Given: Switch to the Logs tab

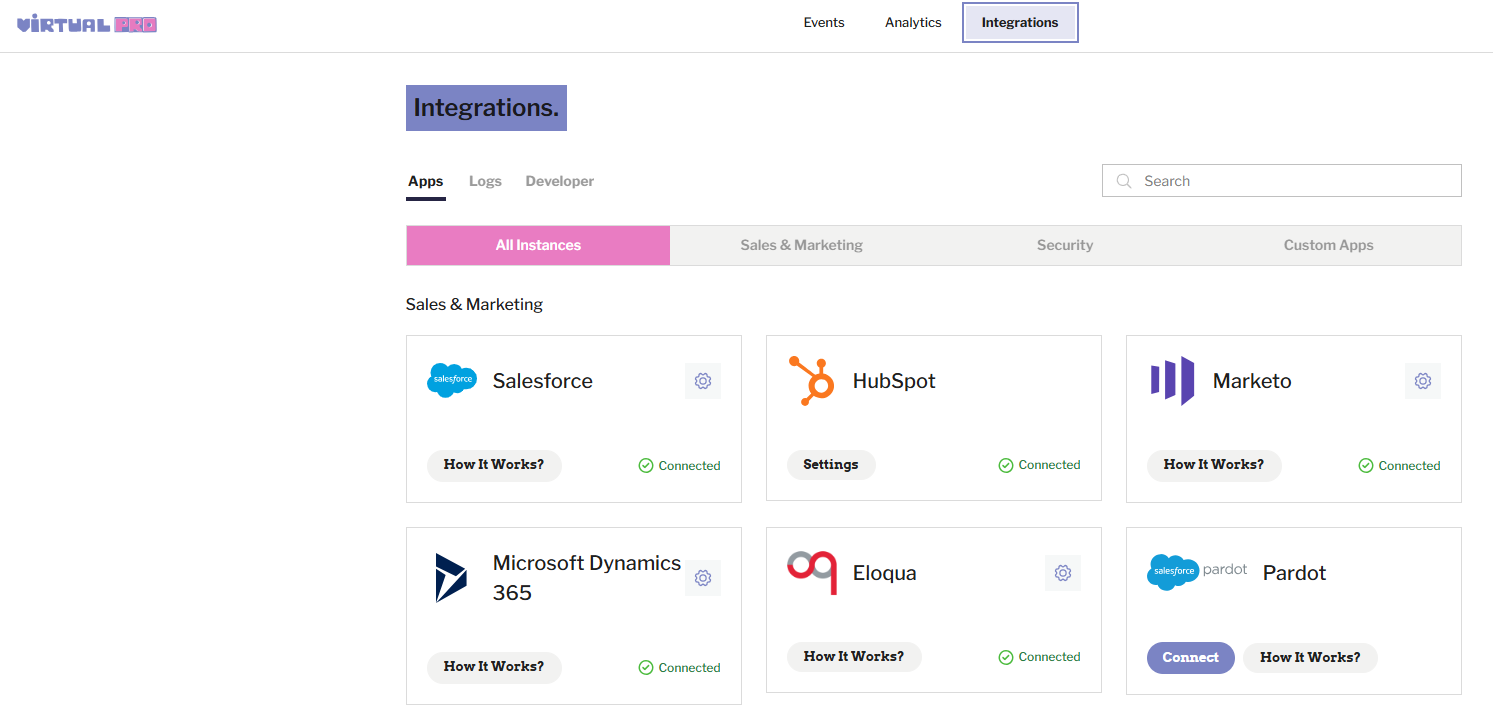Looking at the screenshot, I should click(x=485, y=181).
